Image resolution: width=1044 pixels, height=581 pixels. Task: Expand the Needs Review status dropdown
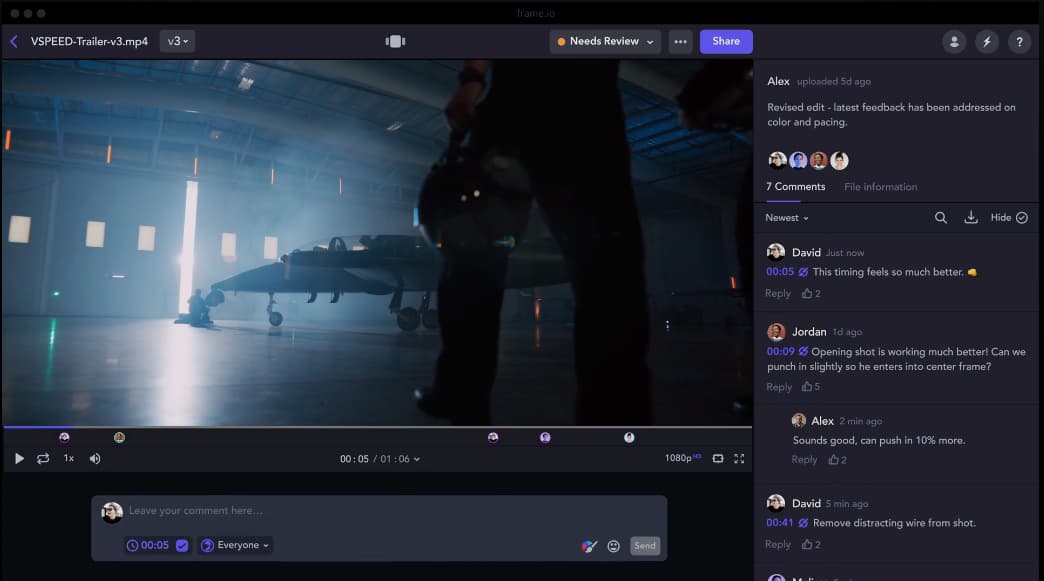click(605, 41)
